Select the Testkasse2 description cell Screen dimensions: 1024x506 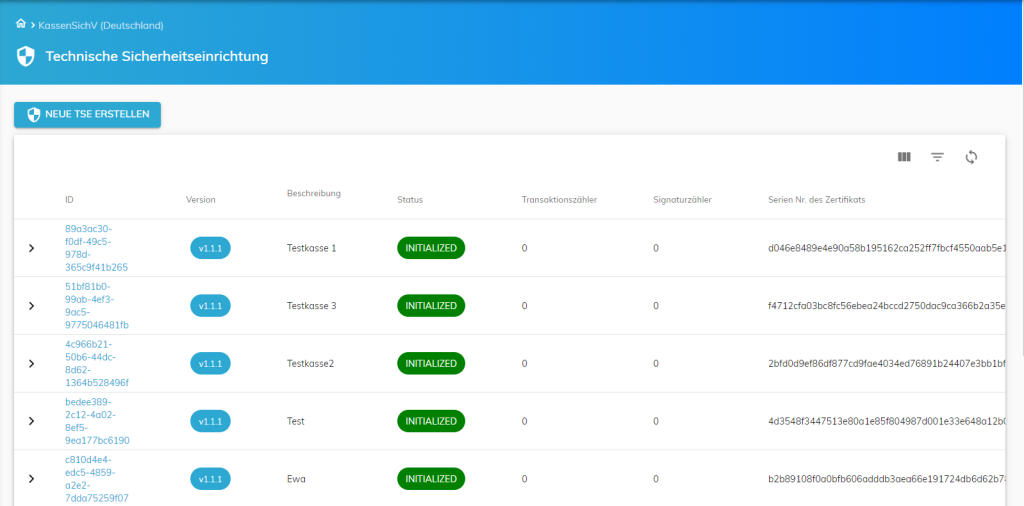310,363
